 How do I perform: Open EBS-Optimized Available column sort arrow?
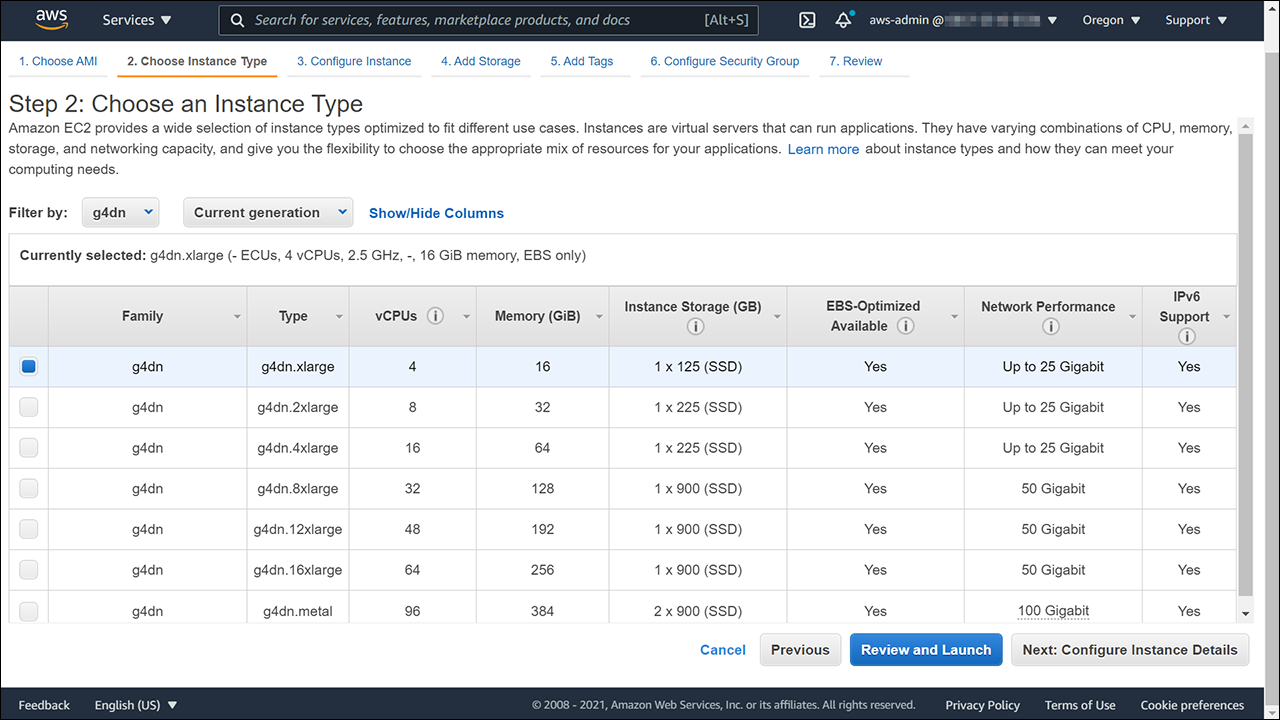(954, 317)
